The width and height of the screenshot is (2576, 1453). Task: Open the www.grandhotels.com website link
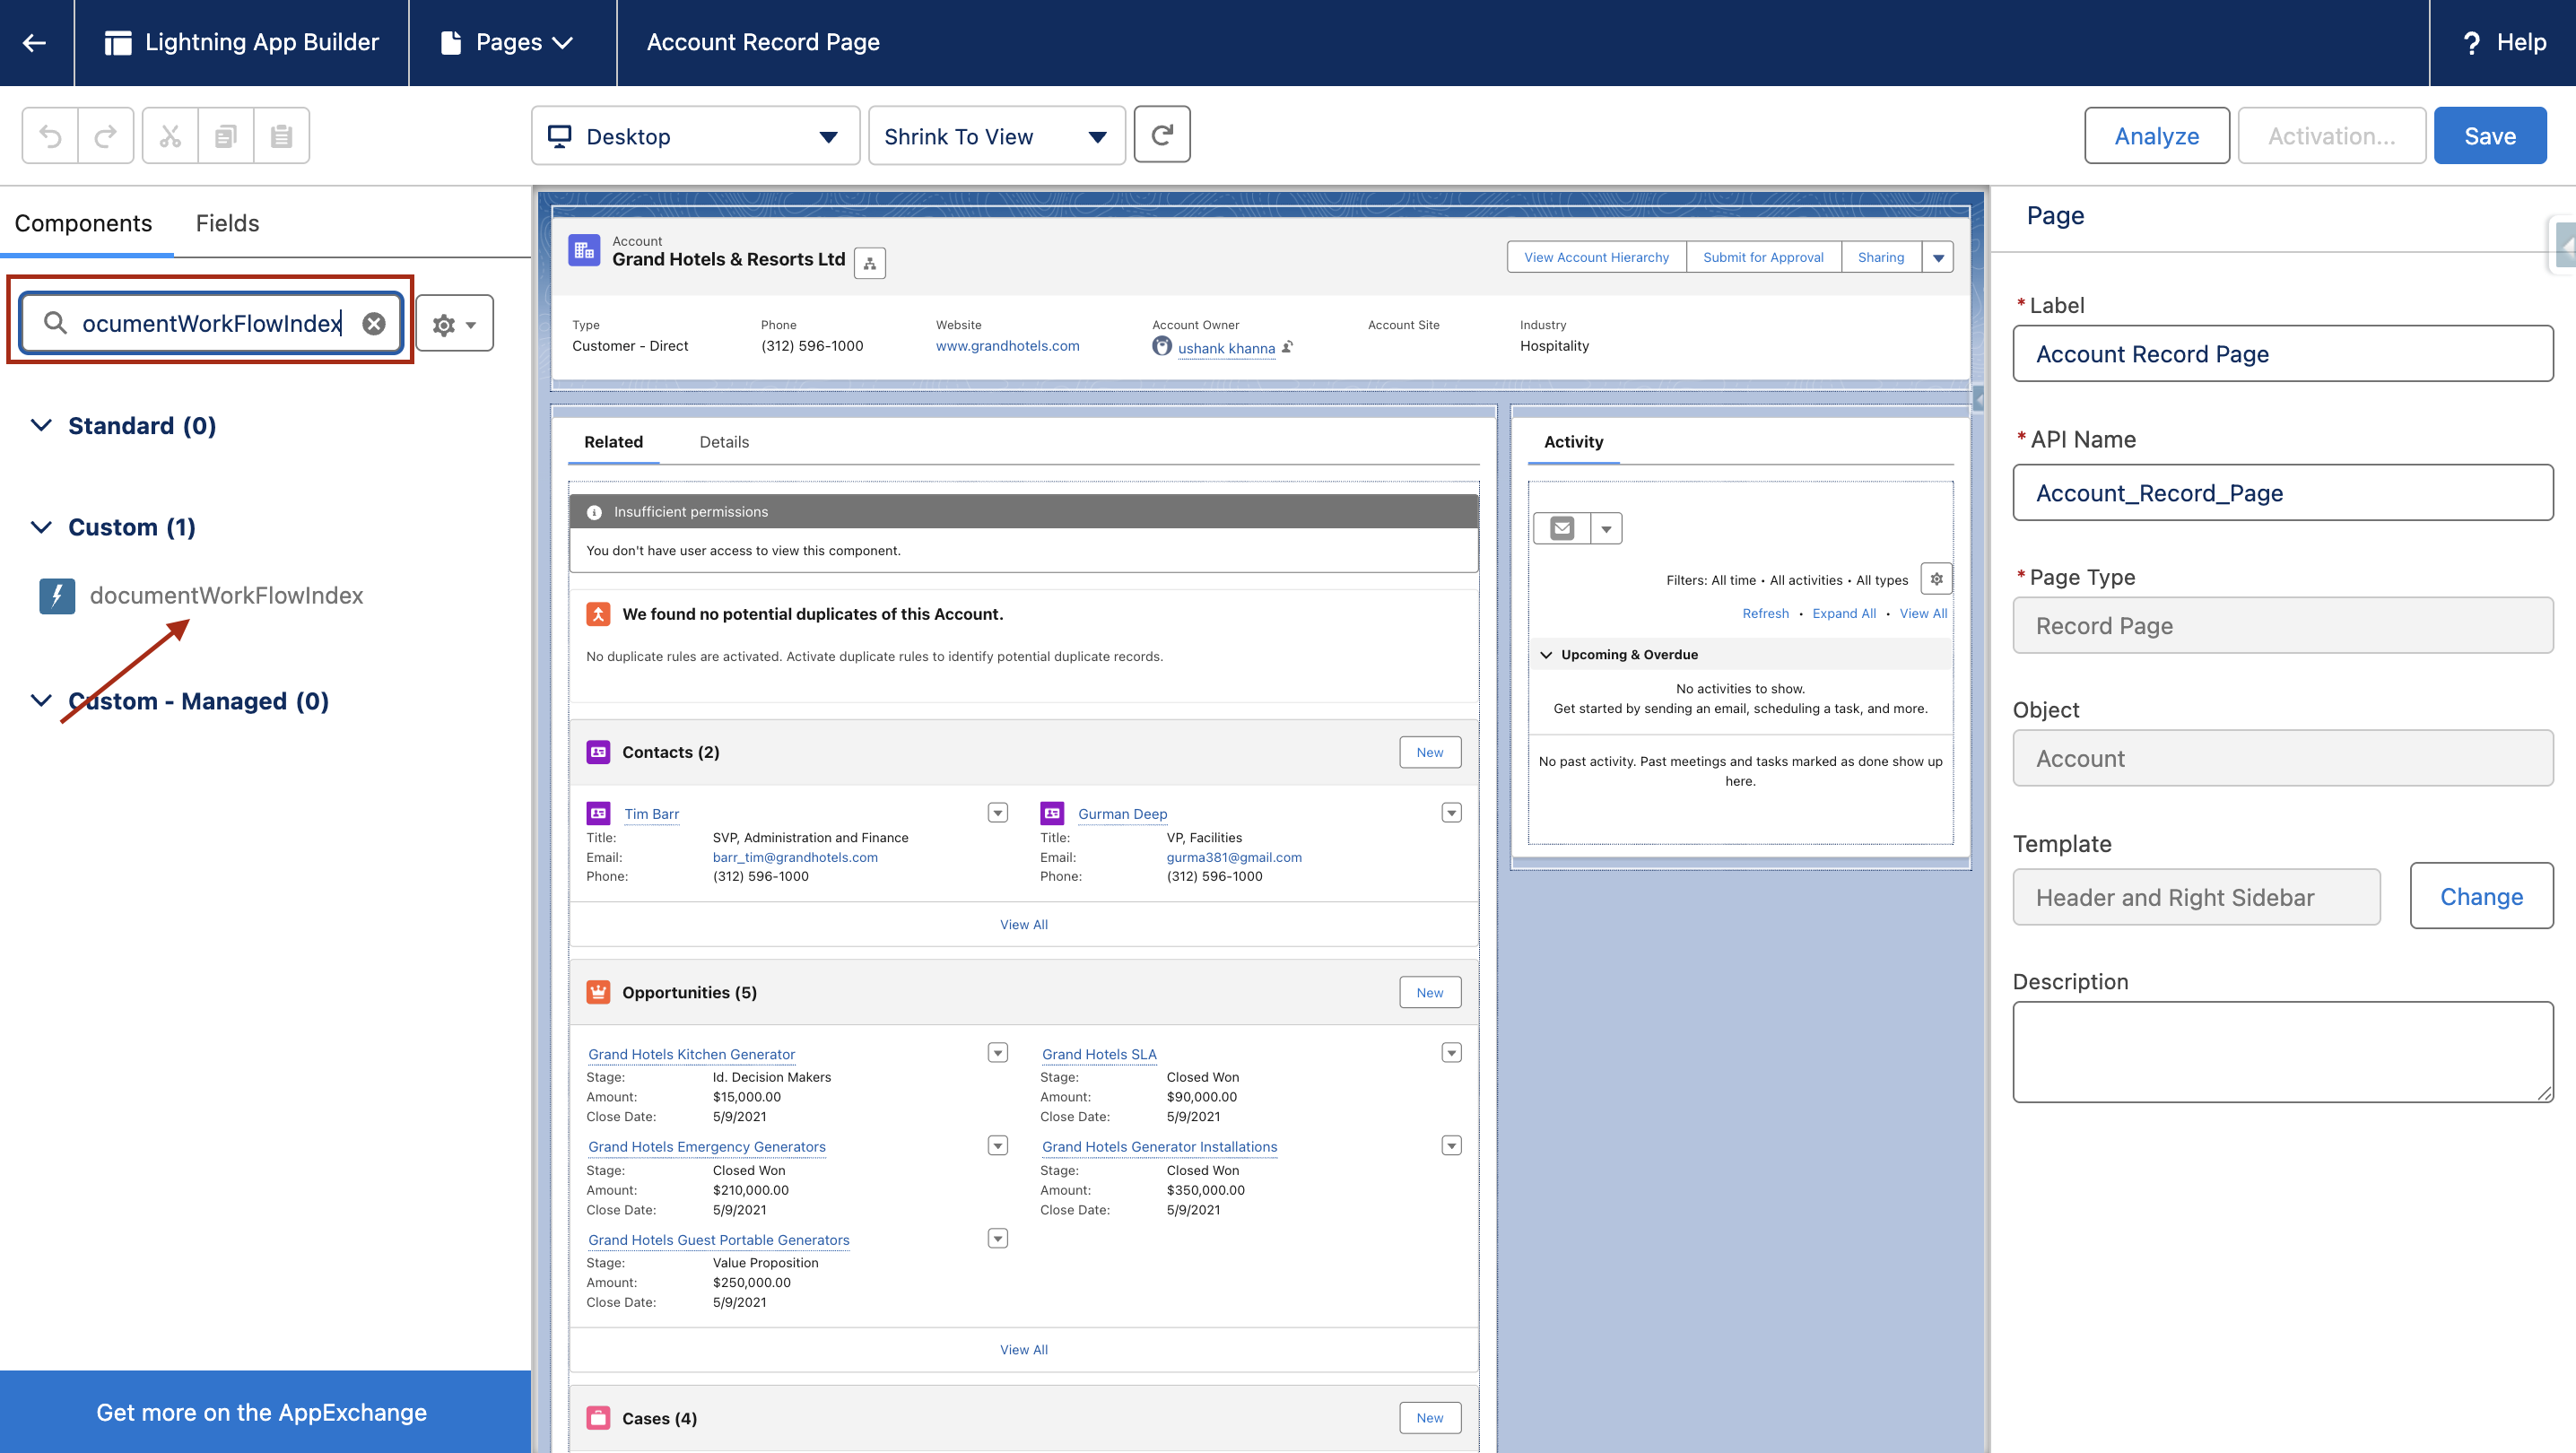click(x=1007, y=346)
